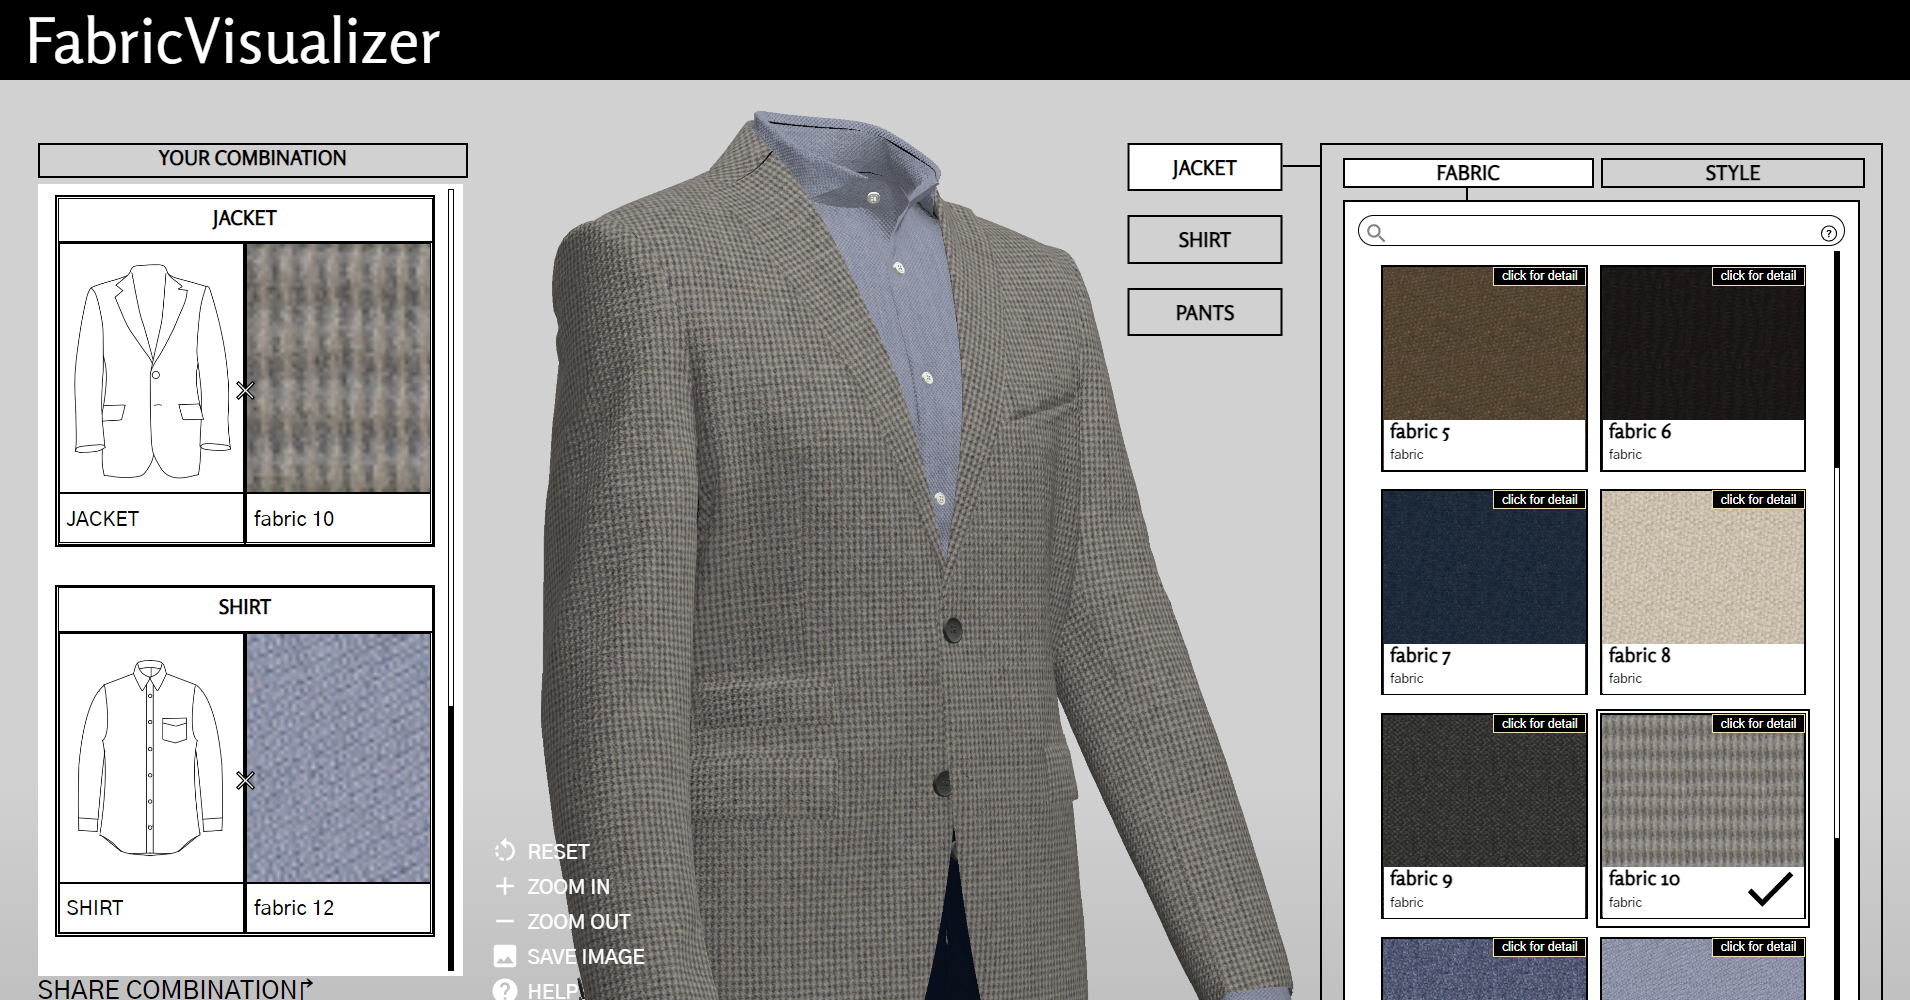Image resolution: width=1910 pixels, height=1000 pixels.
Task: Open detail for fabric 5
Action: 1539,276
